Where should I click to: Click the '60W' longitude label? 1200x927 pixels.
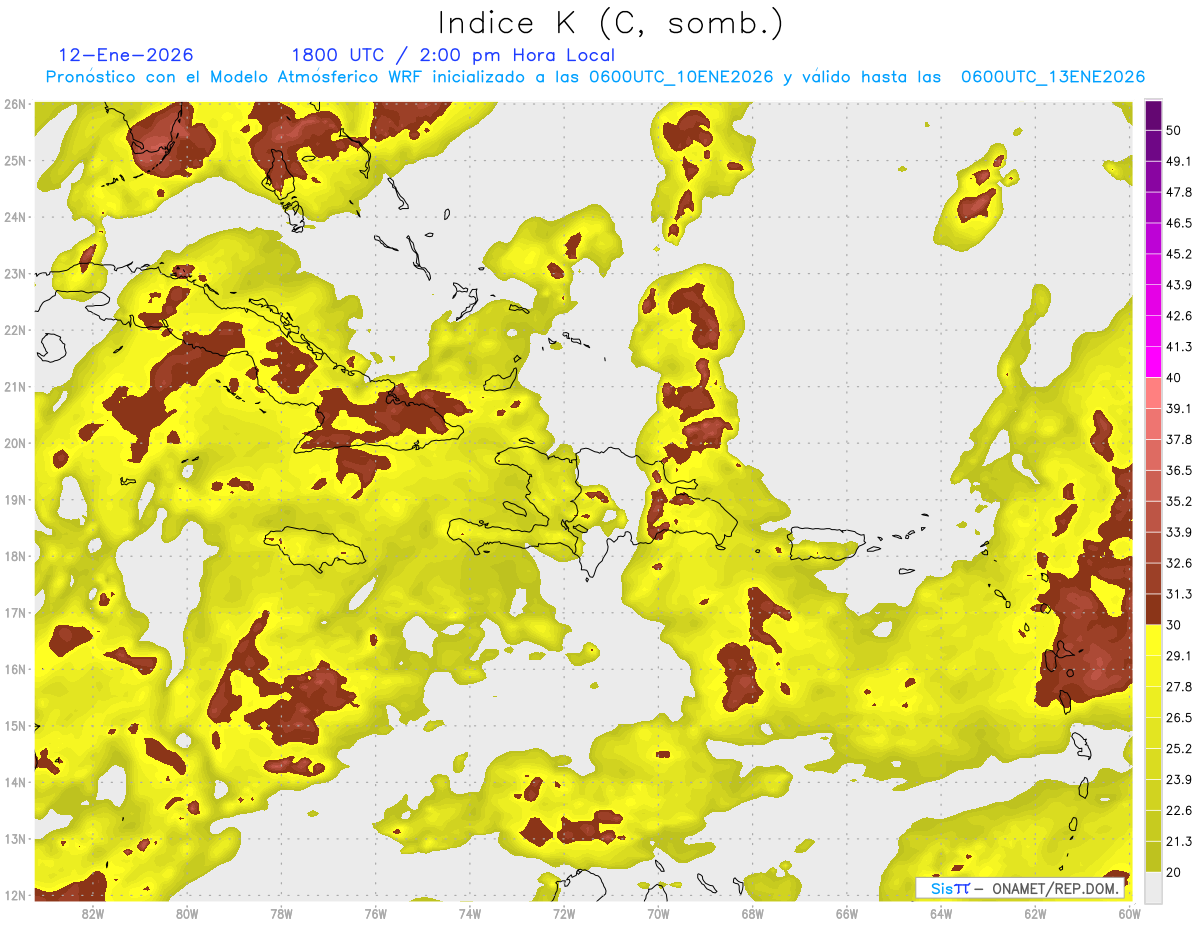(1128, 913)
